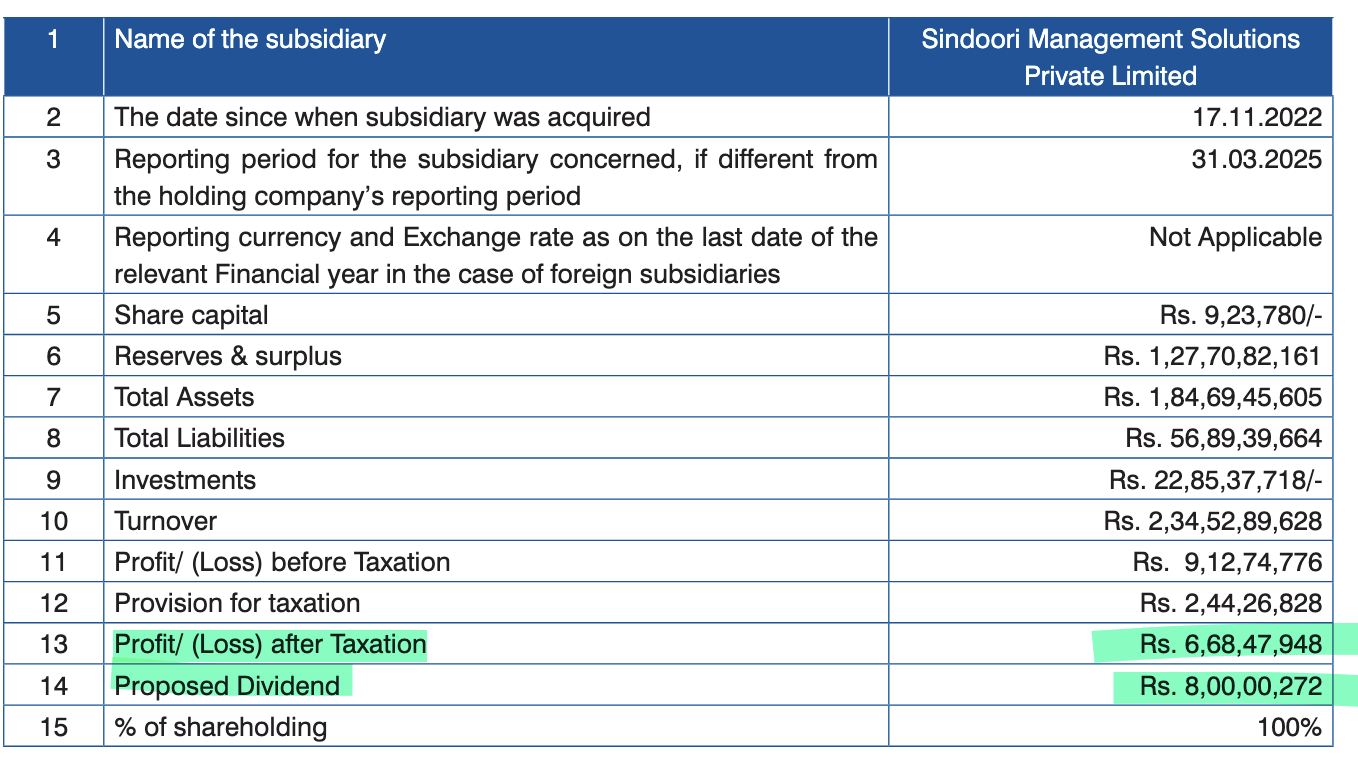
Task: Click the share capital value Rs. 9,23,780/-
Action: click(1241, 316)
